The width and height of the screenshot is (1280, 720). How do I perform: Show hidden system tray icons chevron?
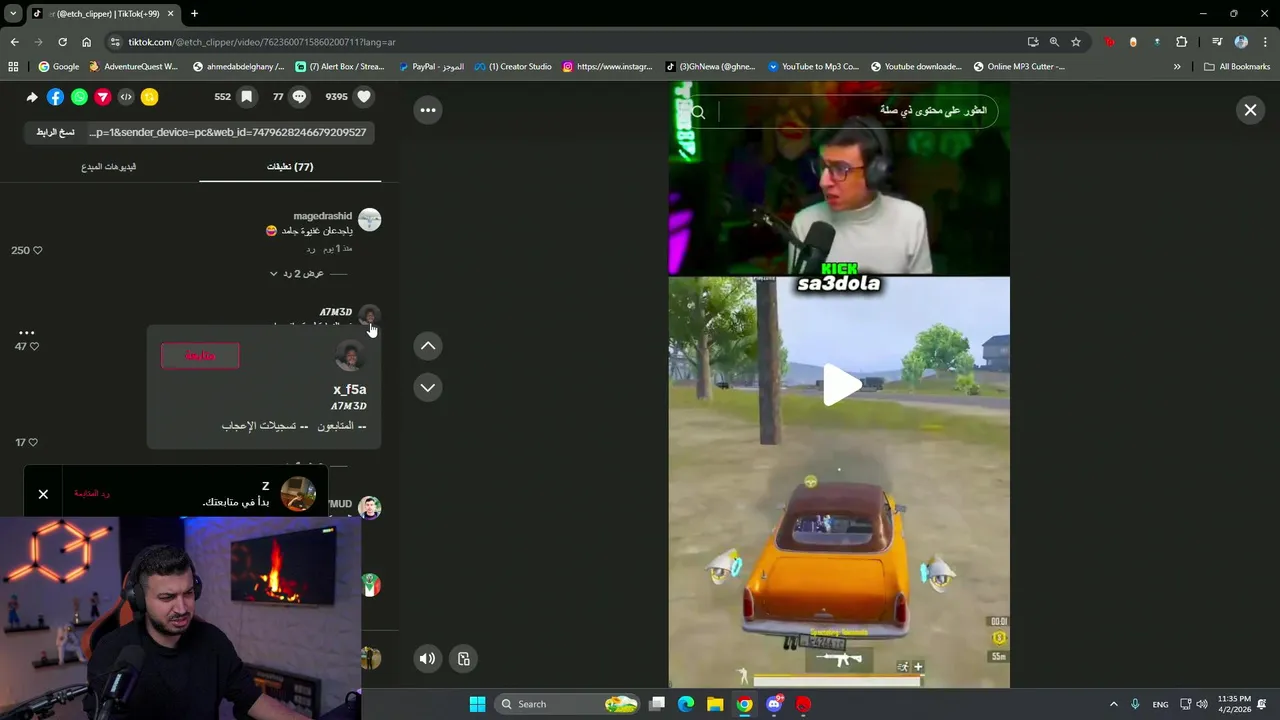1113,704
